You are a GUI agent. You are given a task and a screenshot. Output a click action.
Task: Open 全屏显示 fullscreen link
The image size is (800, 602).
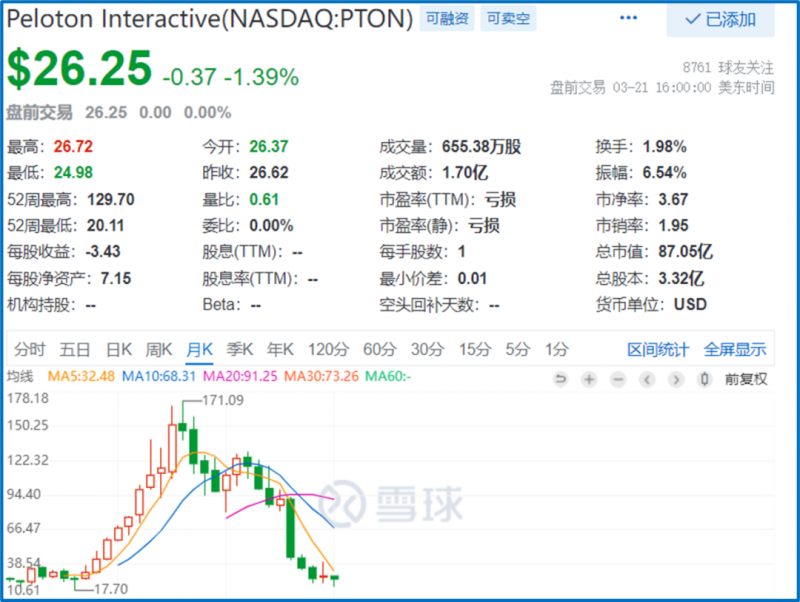click(735, 350)
